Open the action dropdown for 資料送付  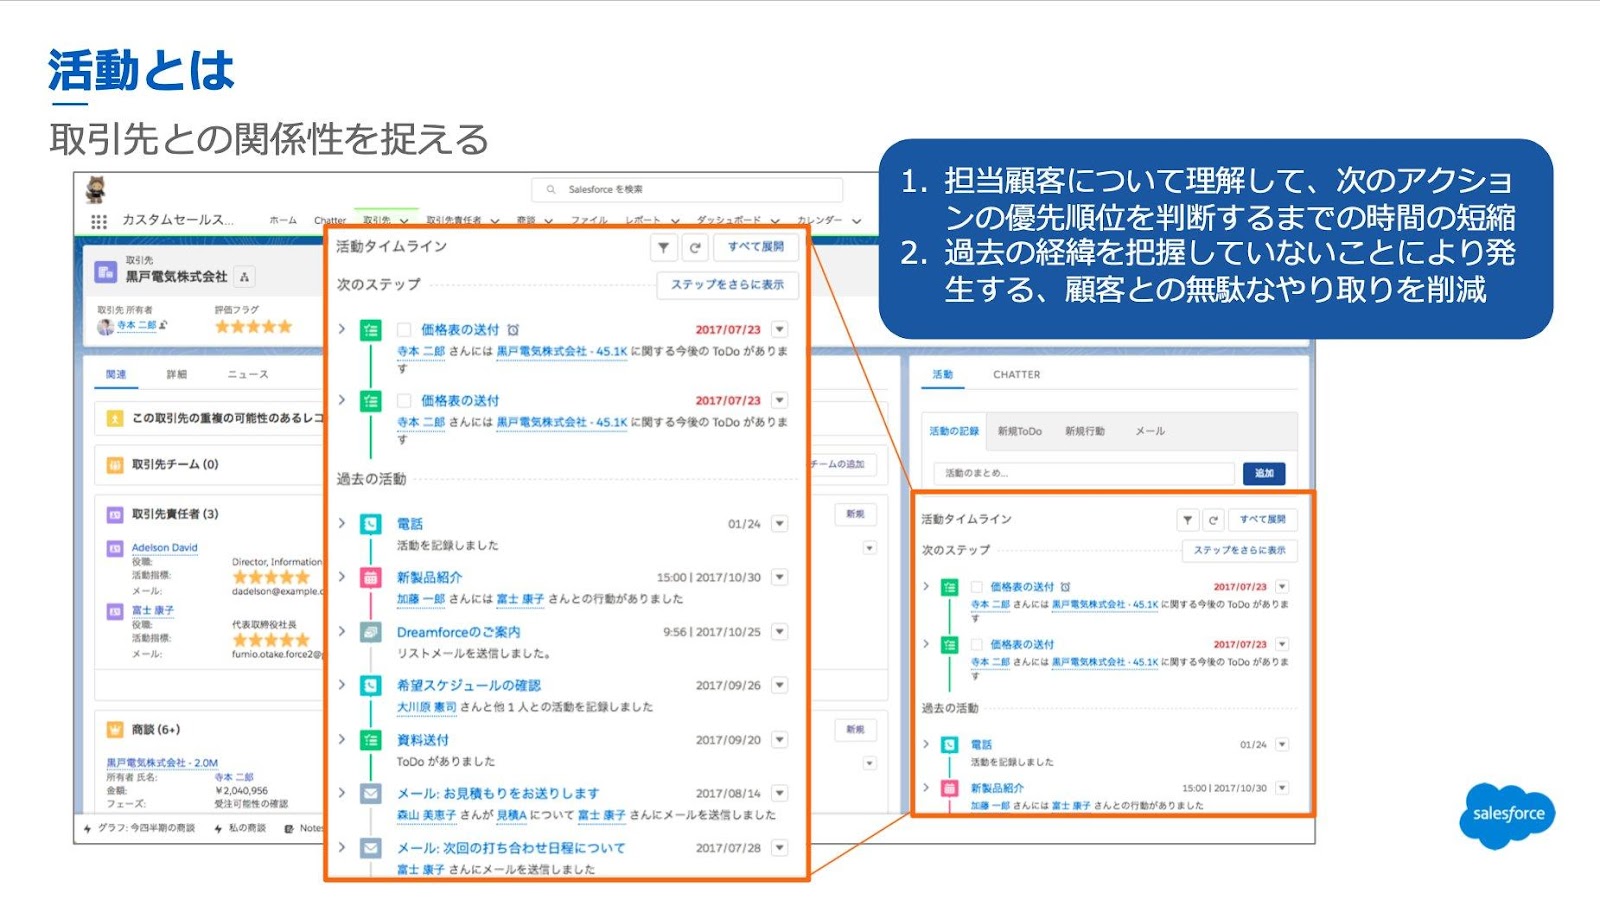(x=780, y=740)
